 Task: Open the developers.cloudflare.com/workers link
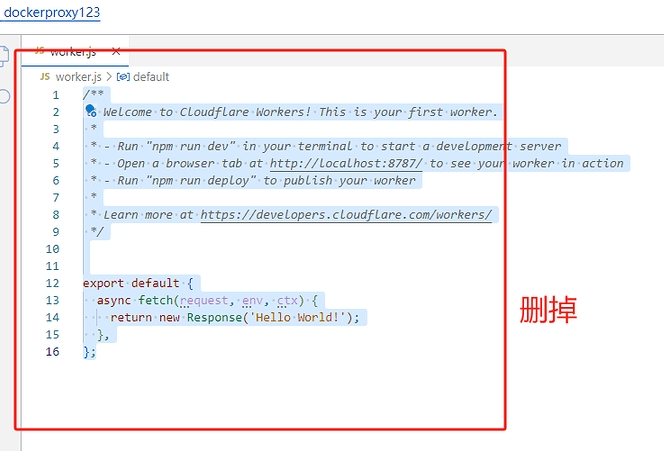click(x=346, y=215)
